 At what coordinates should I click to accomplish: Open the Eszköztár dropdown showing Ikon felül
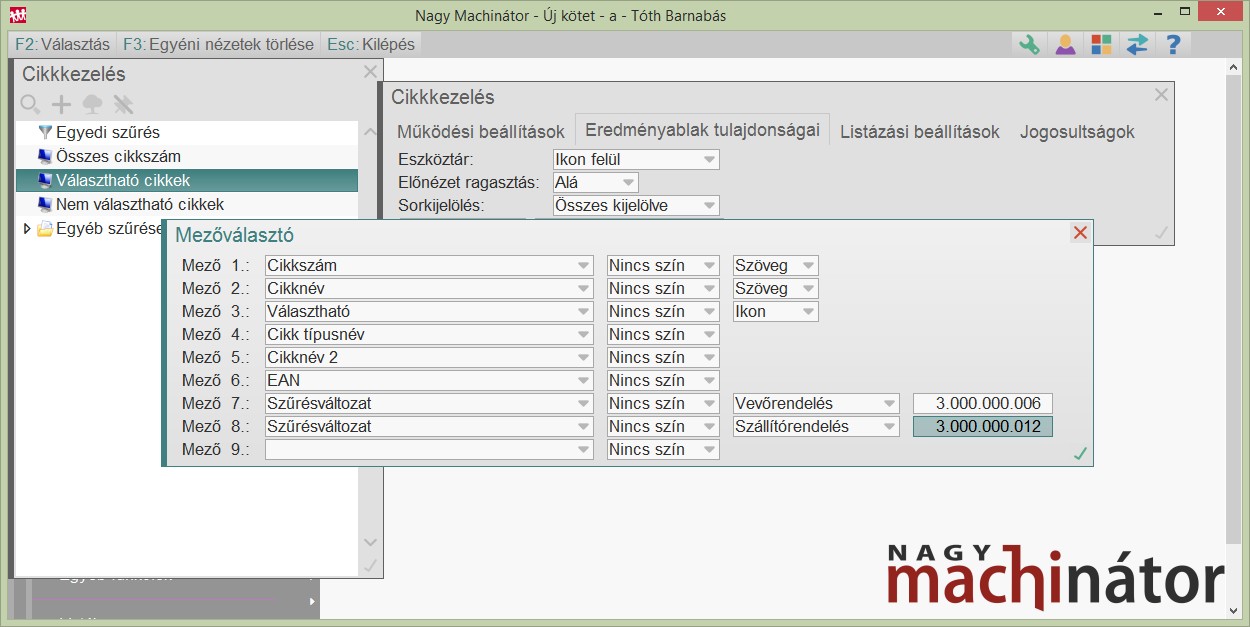click(x=636, y=159)
